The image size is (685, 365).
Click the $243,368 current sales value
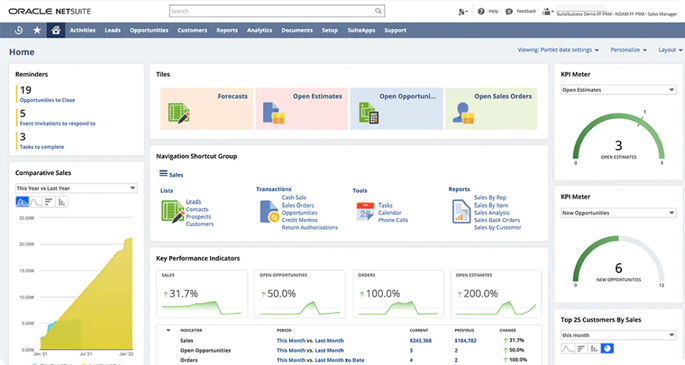click(421, 341)
